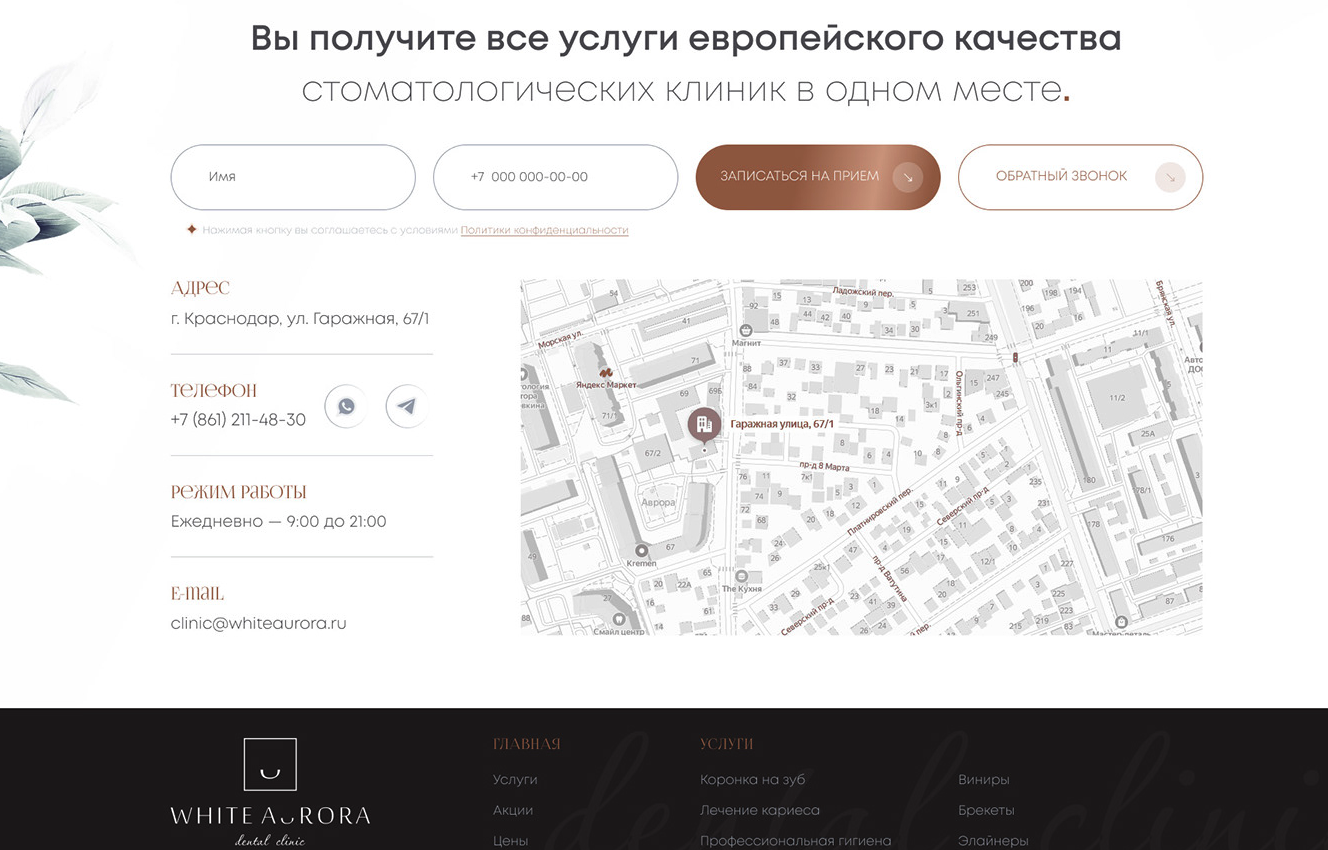1328x850 pixels.
Task: Click arrow icon inside Записаться на прием
Action: [x=908, y=177]
